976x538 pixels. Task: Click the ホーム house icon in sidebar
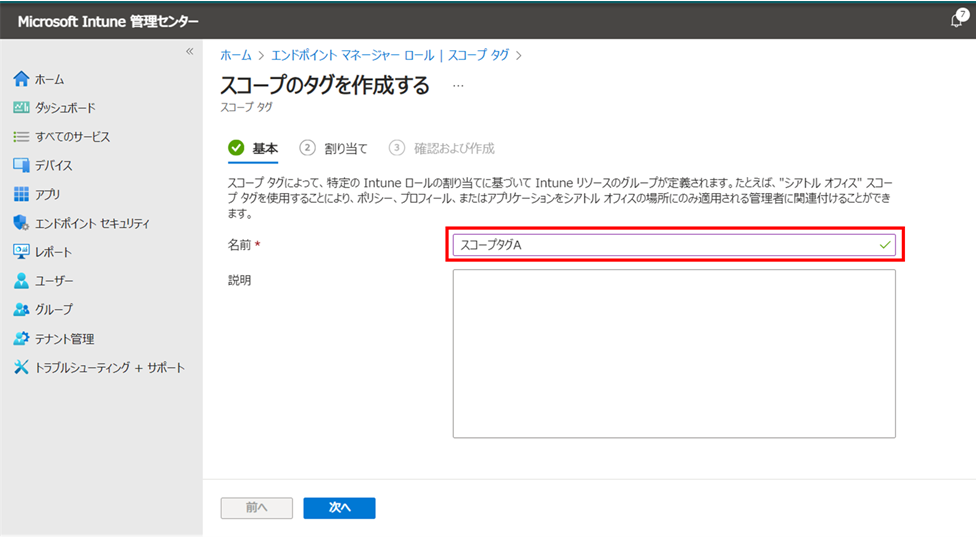pyautogui.click(x=21, y=78)
